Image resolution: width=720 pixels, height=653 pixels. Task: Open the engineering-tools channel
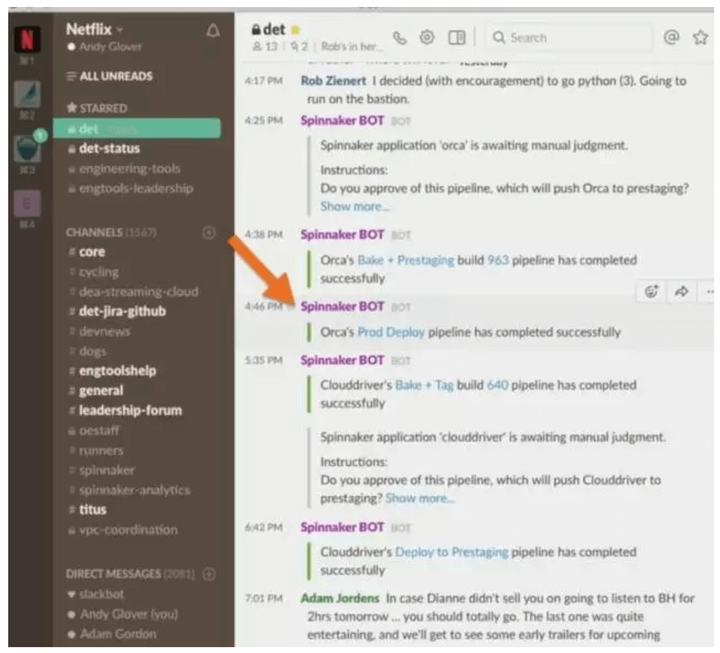click(125, 169)
